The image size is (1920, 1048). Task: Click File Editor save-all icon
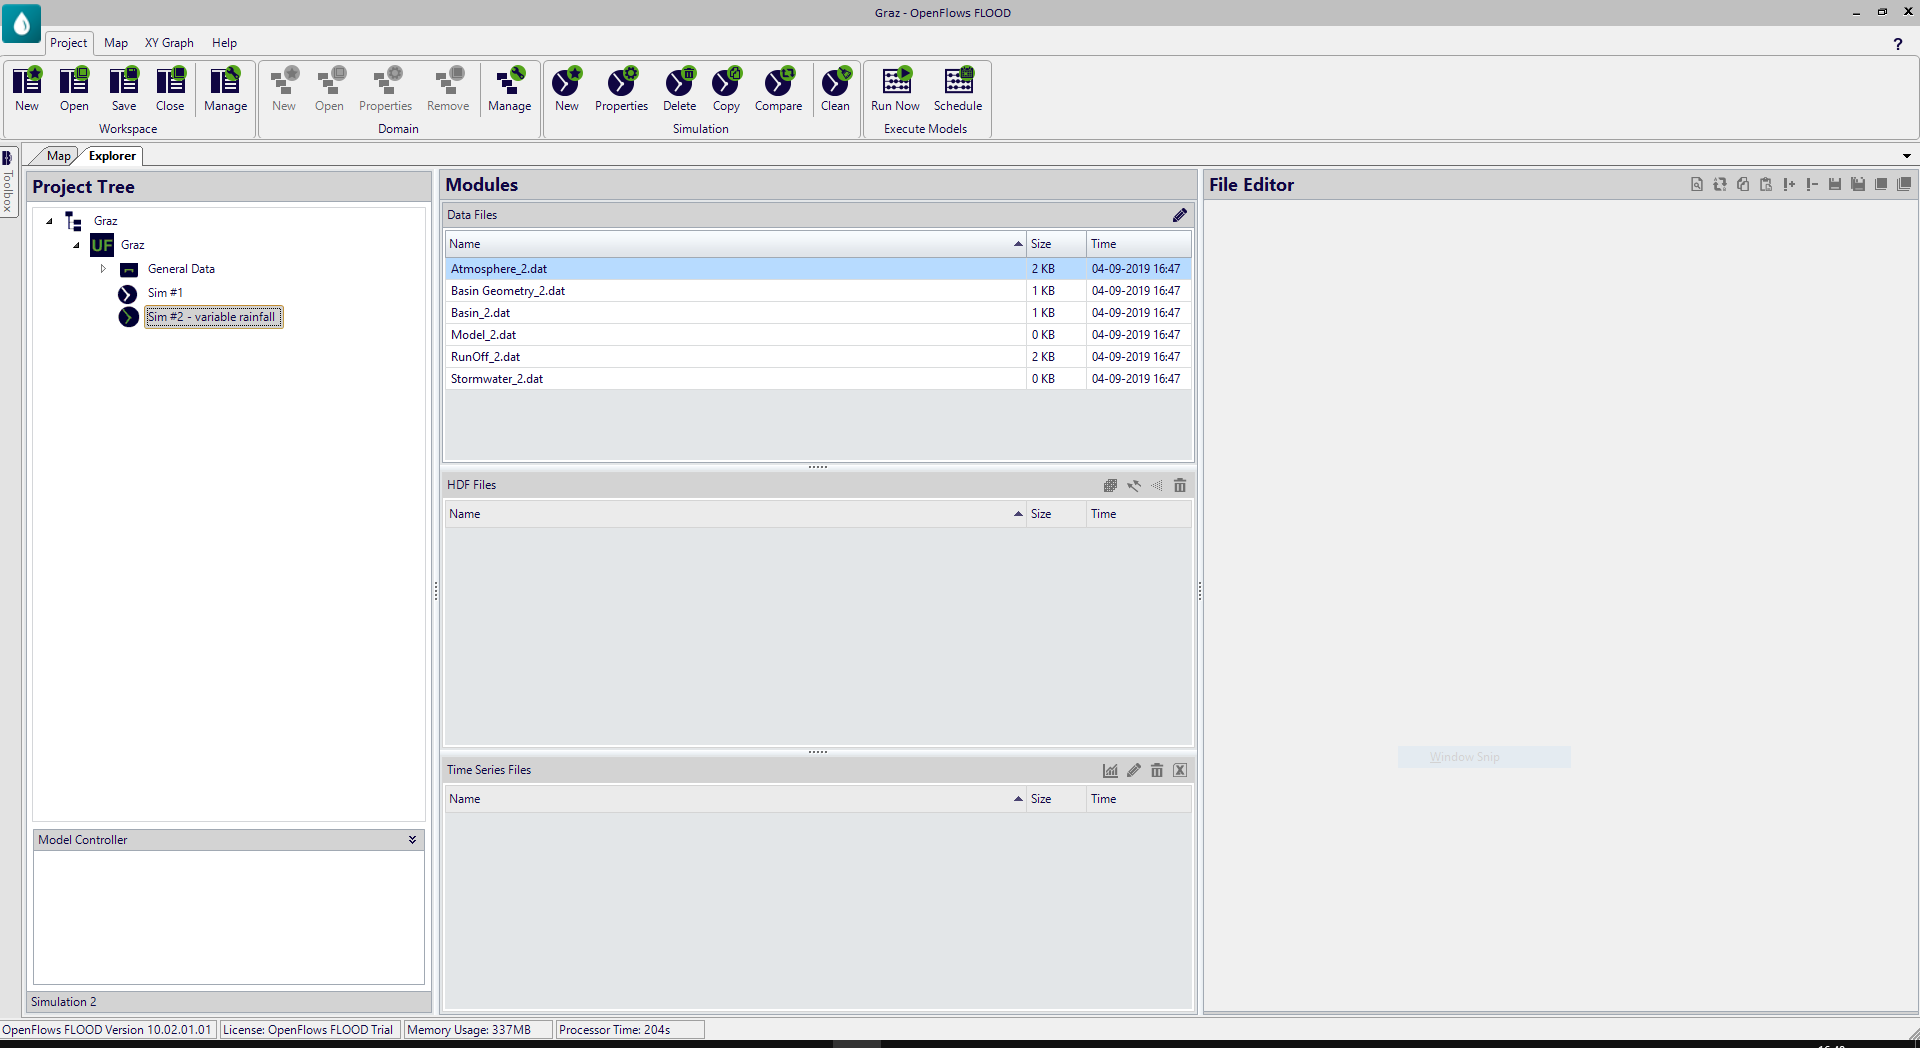click(1858, 184)
